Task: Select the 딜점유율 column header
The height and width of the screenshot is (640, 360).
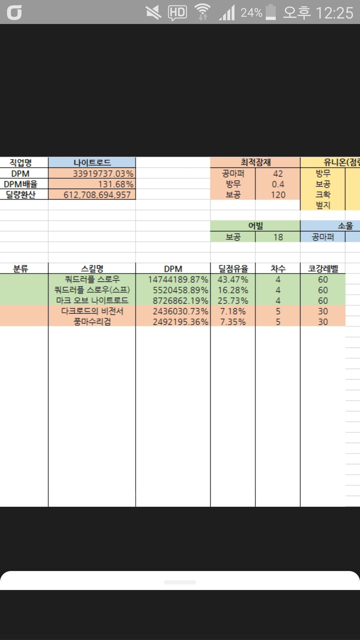Action: tap(233, 269)
